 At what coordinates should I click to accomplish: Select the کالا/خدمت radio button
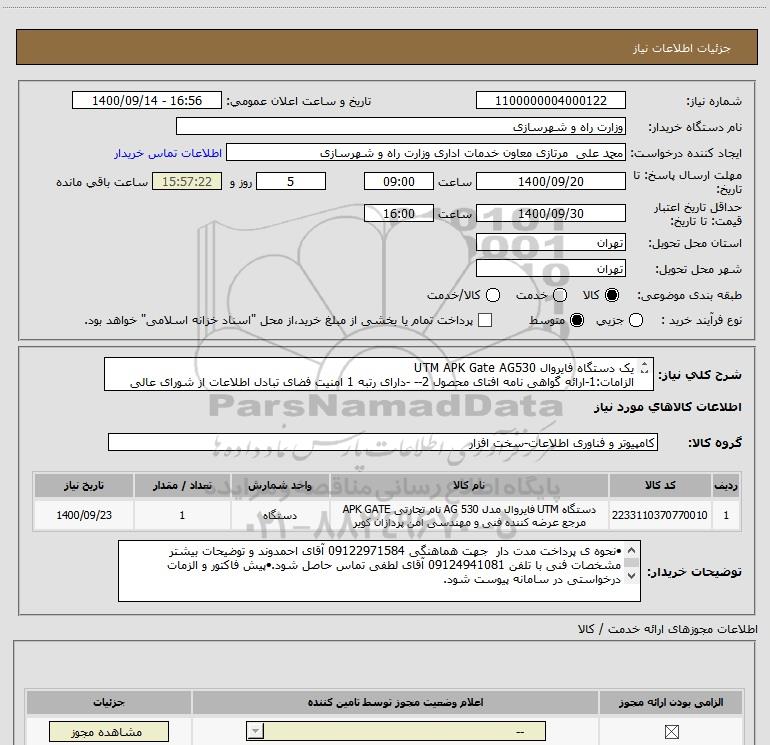(x=493, y=295)
